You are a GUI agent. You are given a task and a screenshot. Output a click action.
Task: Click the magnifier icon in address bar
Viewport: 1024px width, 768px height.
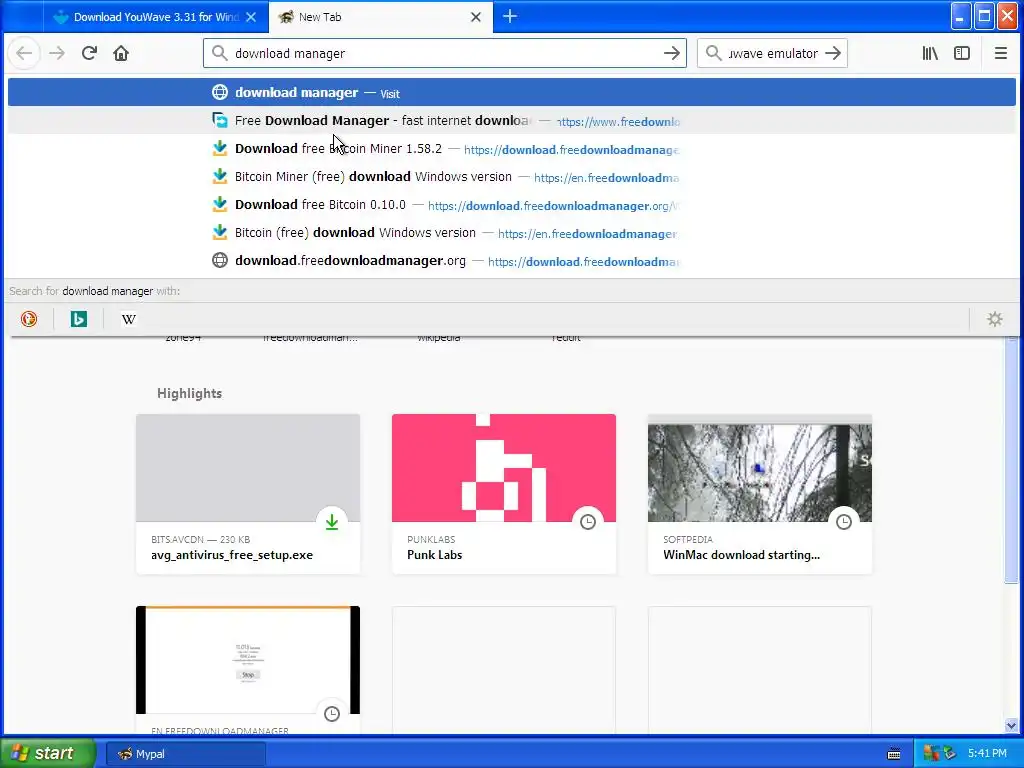220,54
